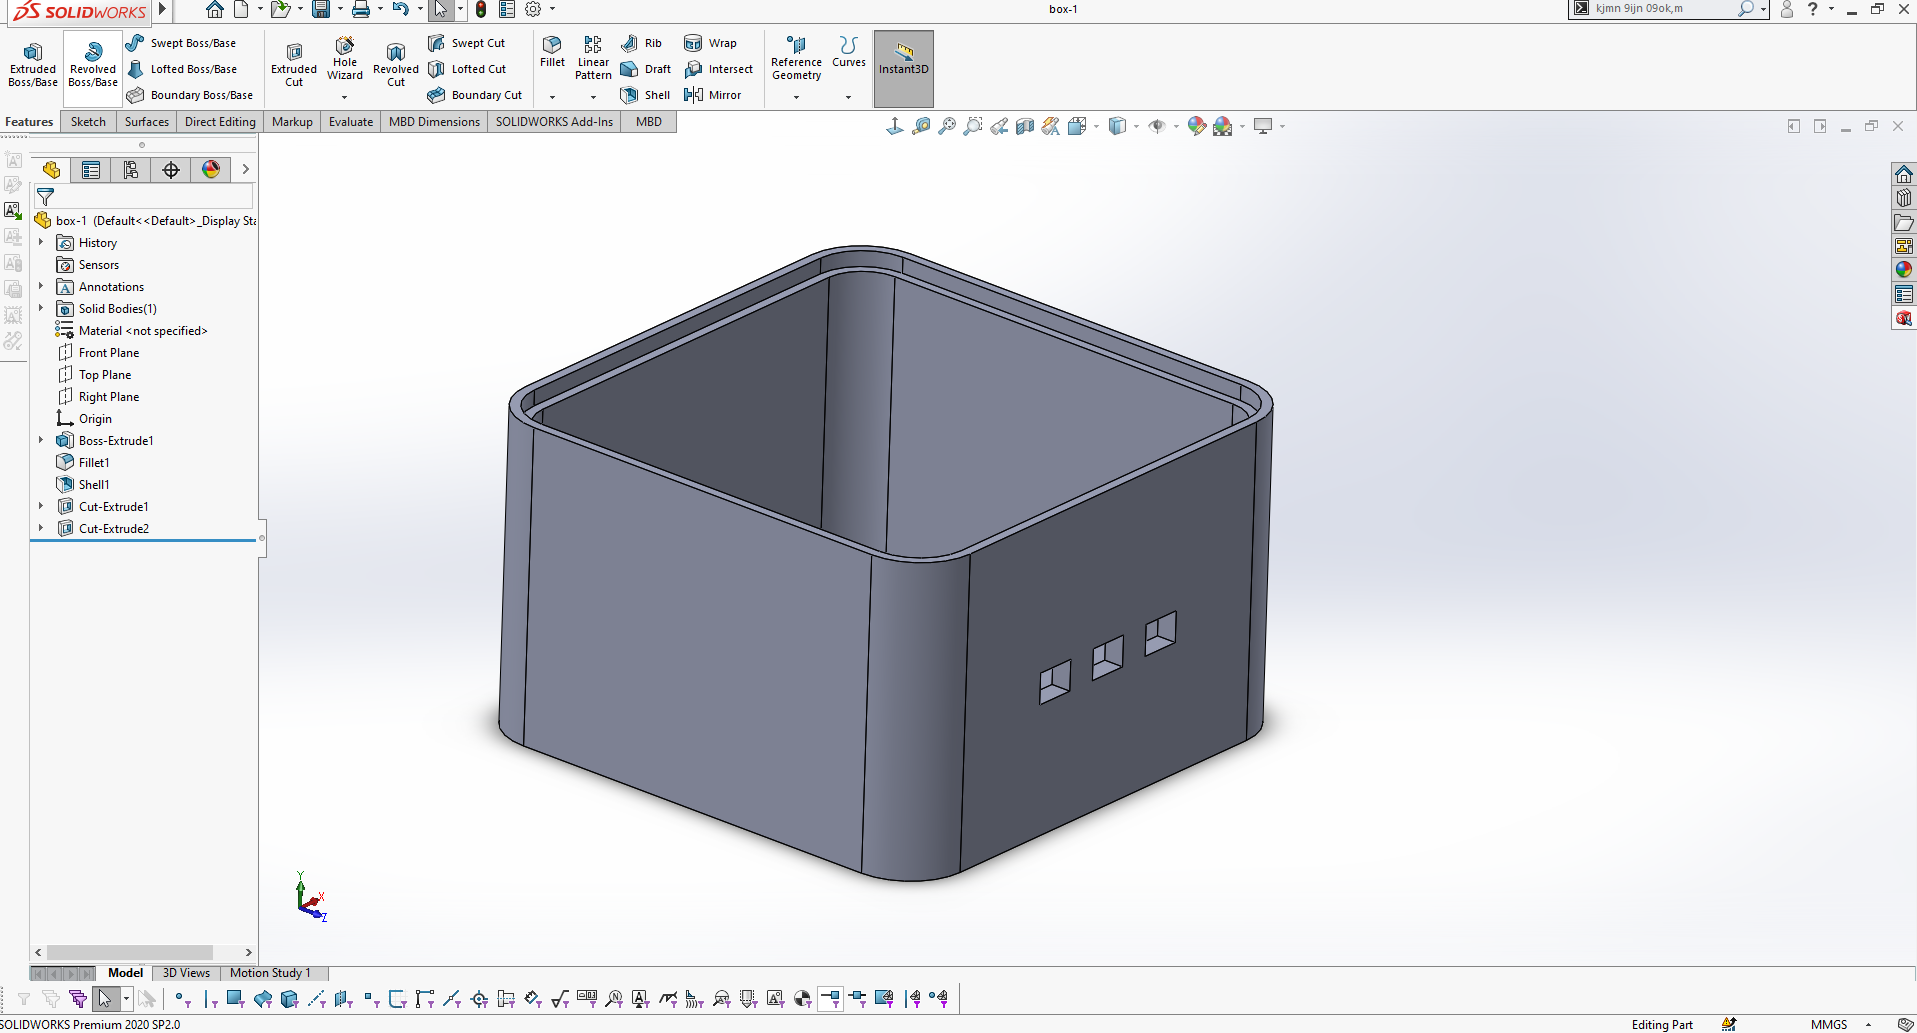Switch to the SOLIDWORKS Add-Ins tab
Viewport: 1917px width, 1033px height.
pos(554,122)
